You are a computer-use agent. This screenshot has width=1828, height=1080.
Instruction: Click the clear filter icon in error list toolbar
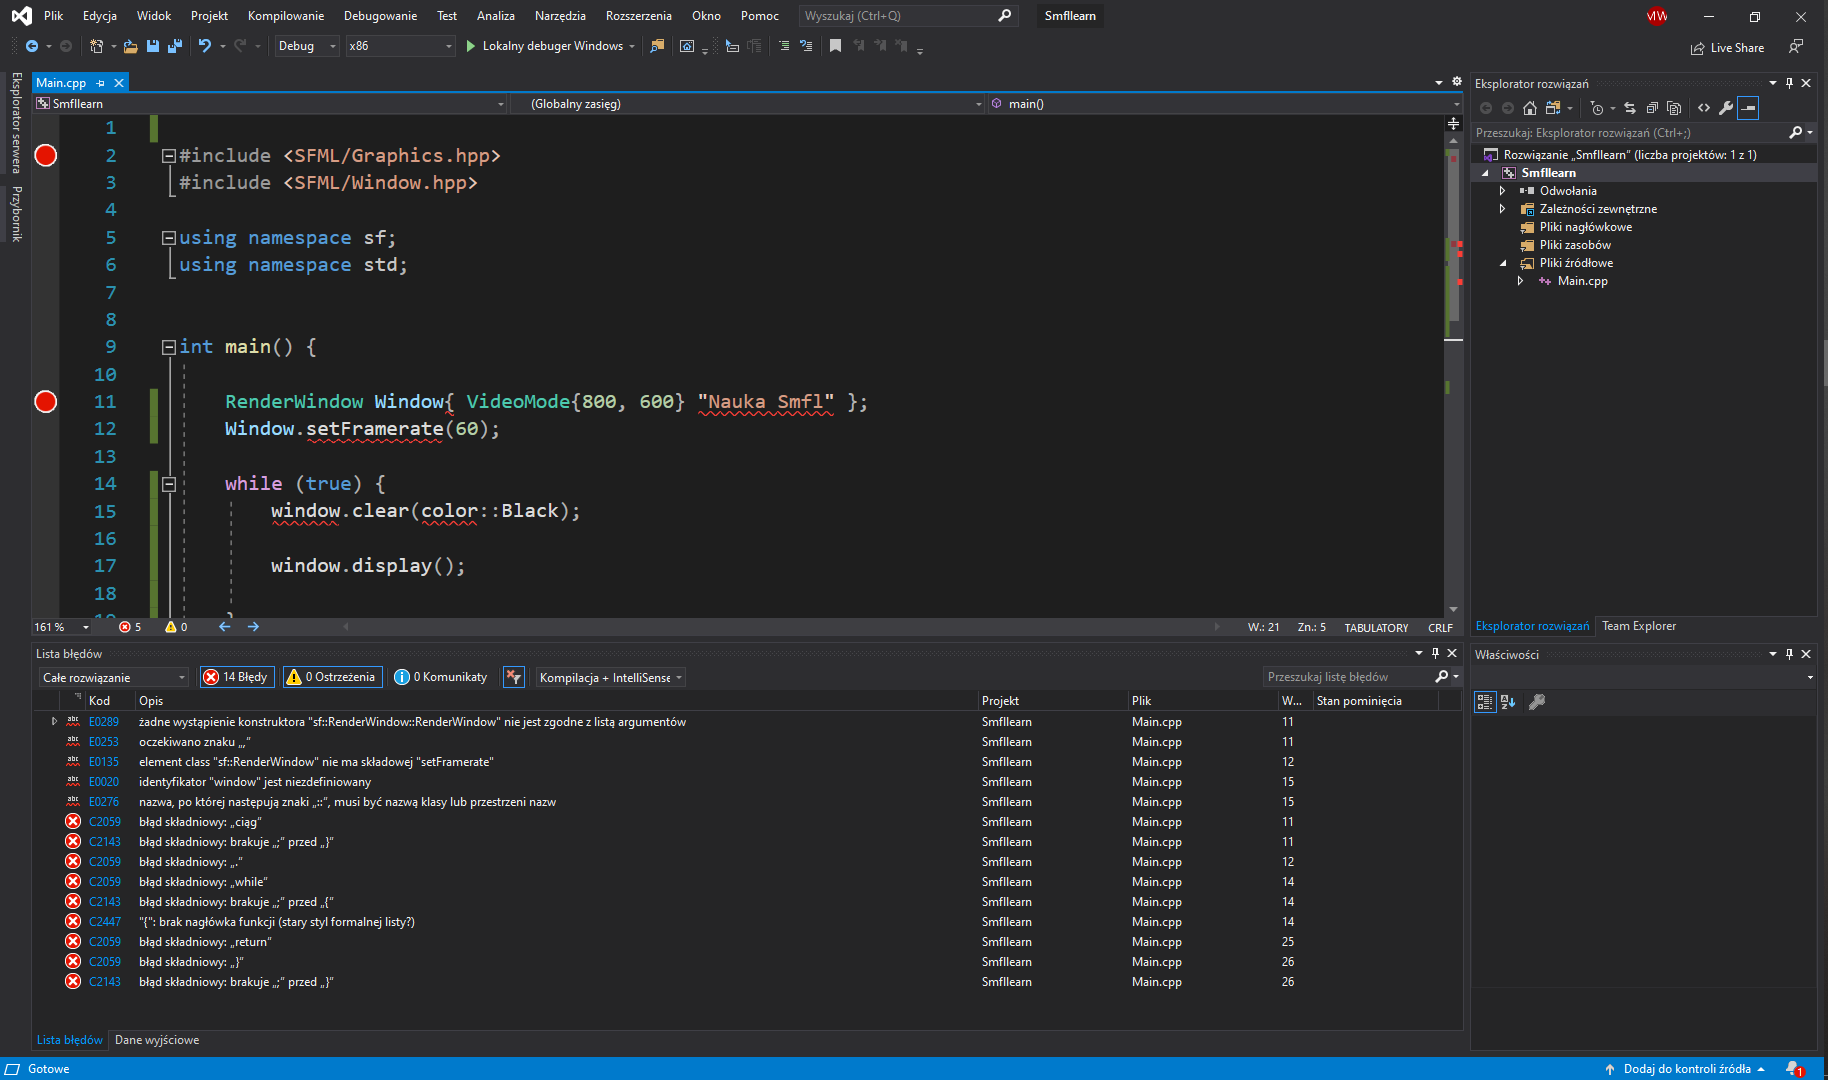click(514, 677)
